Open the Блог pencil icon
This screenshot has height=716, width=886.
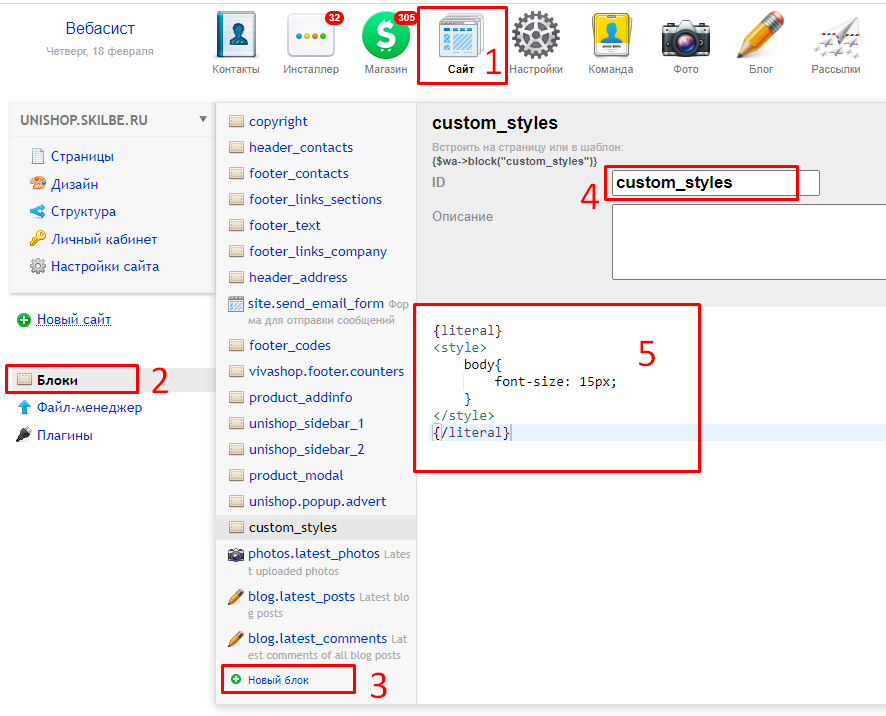tap(760, 38)
